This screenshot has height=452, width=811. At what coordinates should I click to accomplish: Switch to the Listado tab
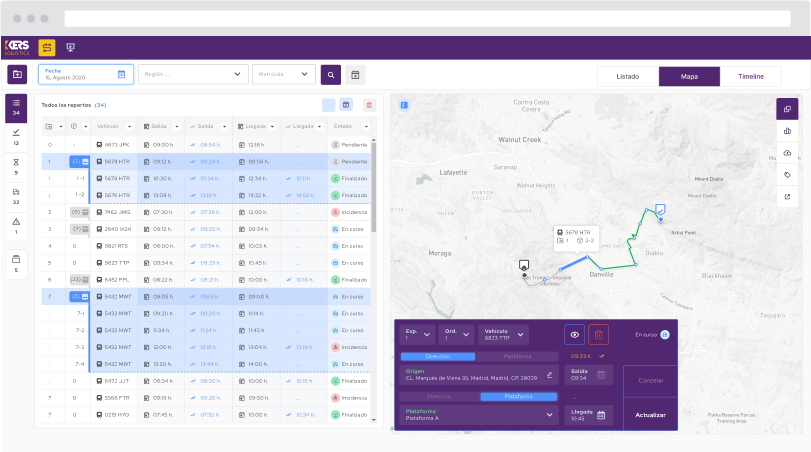(x=627, y=76)
